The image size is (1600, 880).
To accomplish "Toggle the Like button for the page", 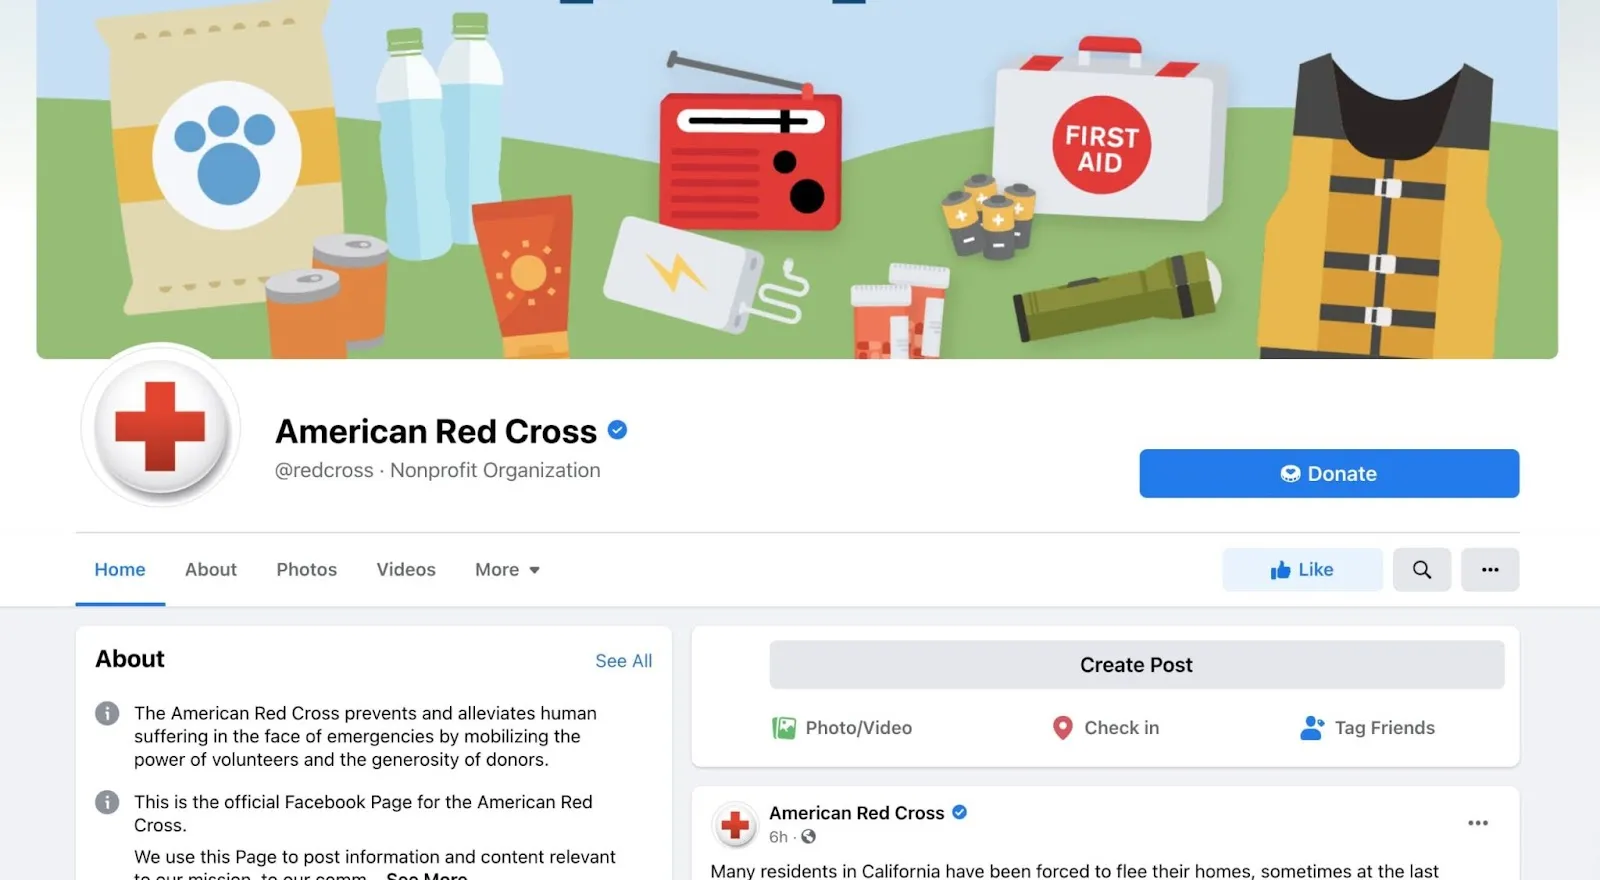I will click(x=1302, y=570).
